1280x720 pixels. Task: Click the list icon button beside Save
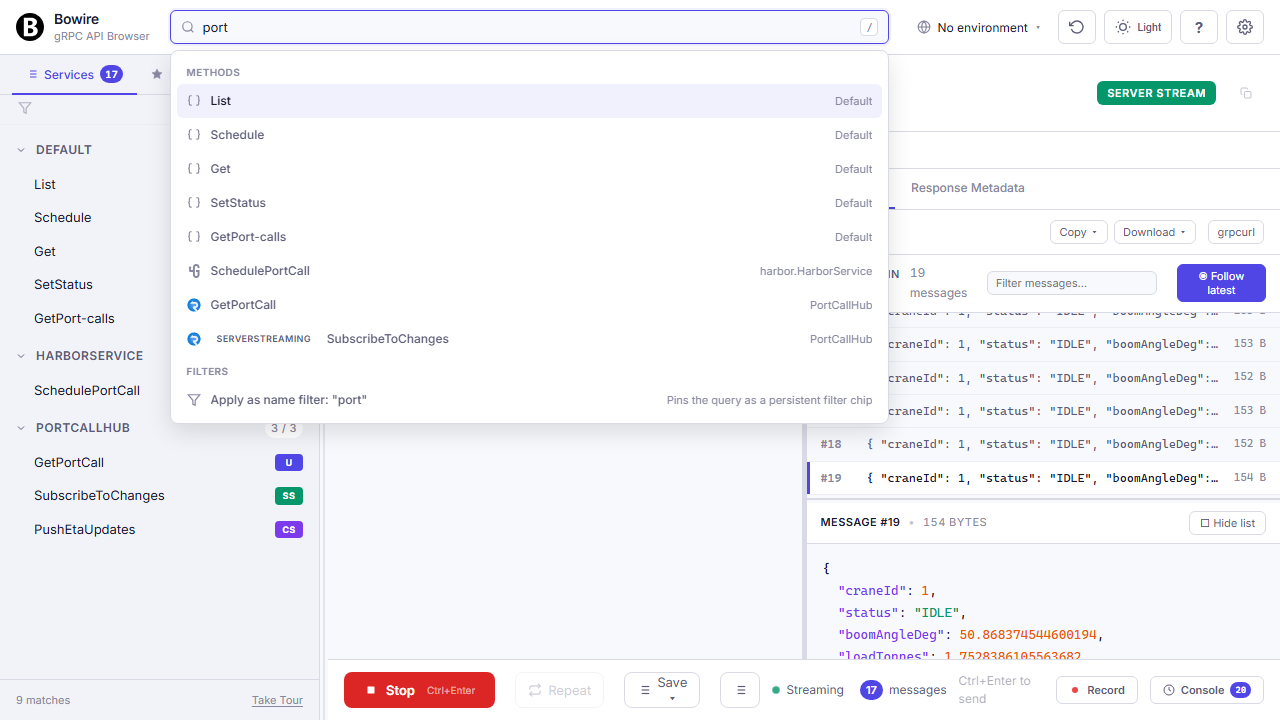(x=741, y=690)
